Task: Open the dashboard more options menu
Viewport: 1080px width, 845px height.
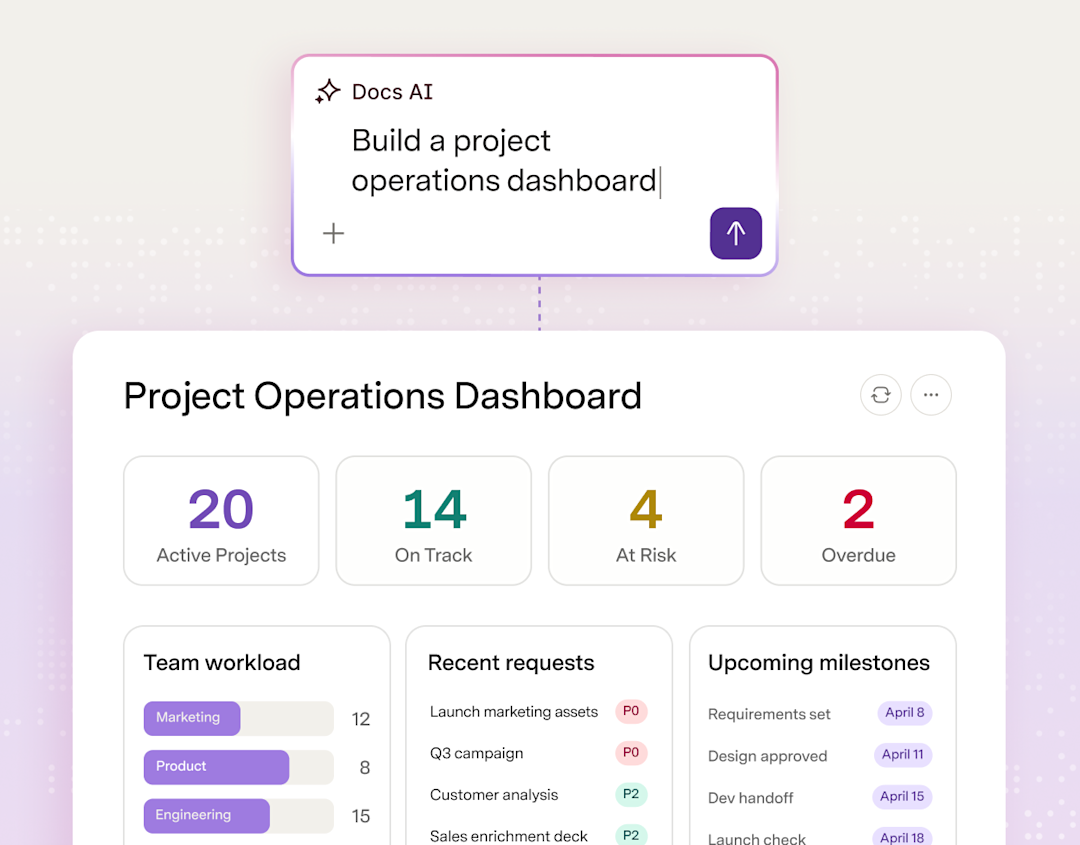Action: pyautogui.click(x=931, y=395)
